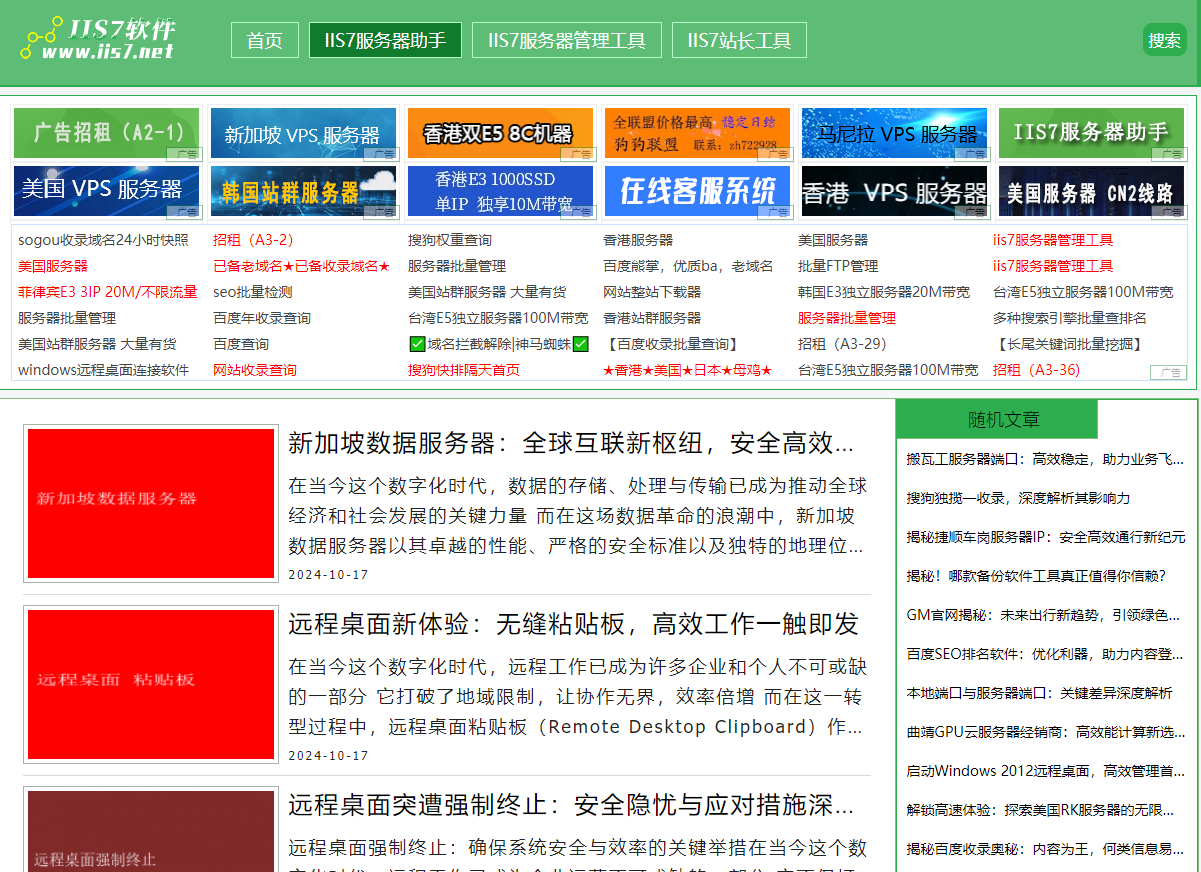The width and height of the screenshot is (1201, 872).
Task: Open the 招租（A3-29）link
Action: (x=842, y=344)
